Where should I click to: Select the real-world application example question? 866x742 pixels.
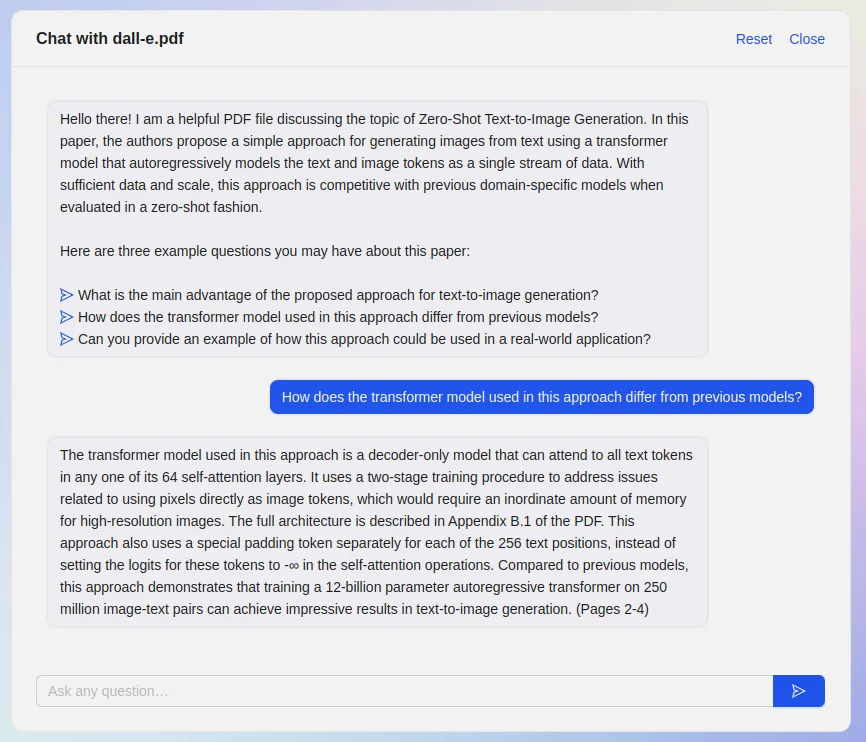pyautogui.click(x=364, y=339)
